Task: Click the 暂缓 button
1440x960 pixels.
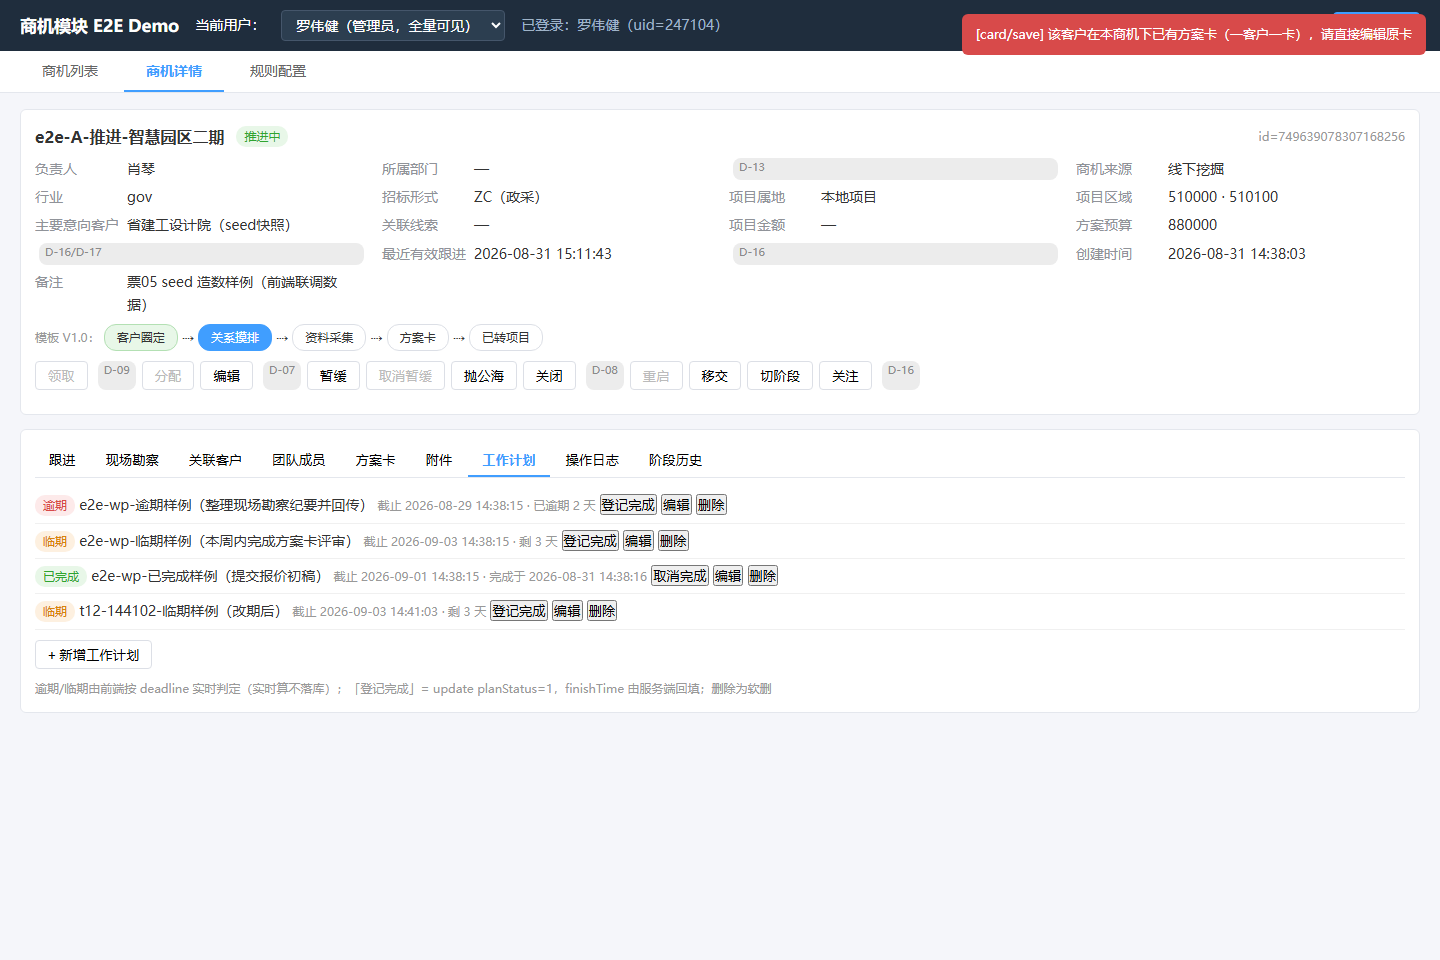Action: [x=333, y=376]
